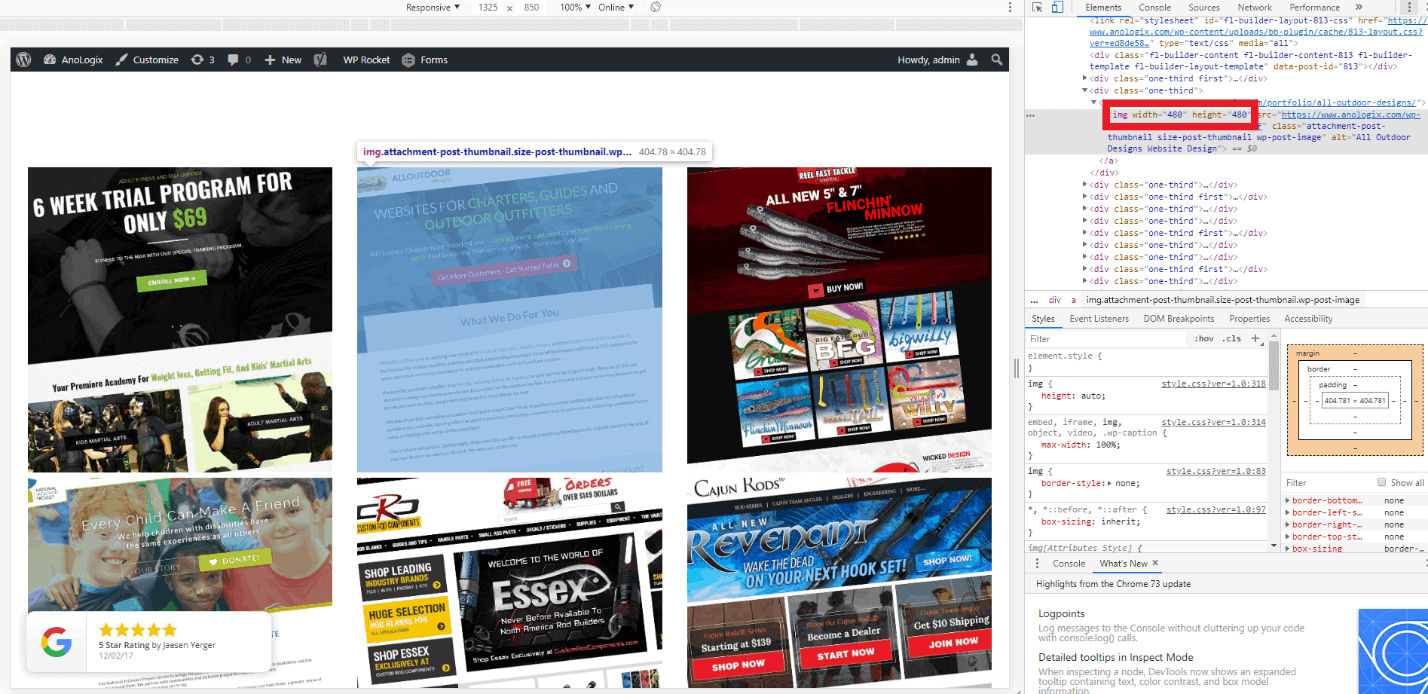Toggle :hov element state pane
The image size is (1428, 694).
[1204, 338]
